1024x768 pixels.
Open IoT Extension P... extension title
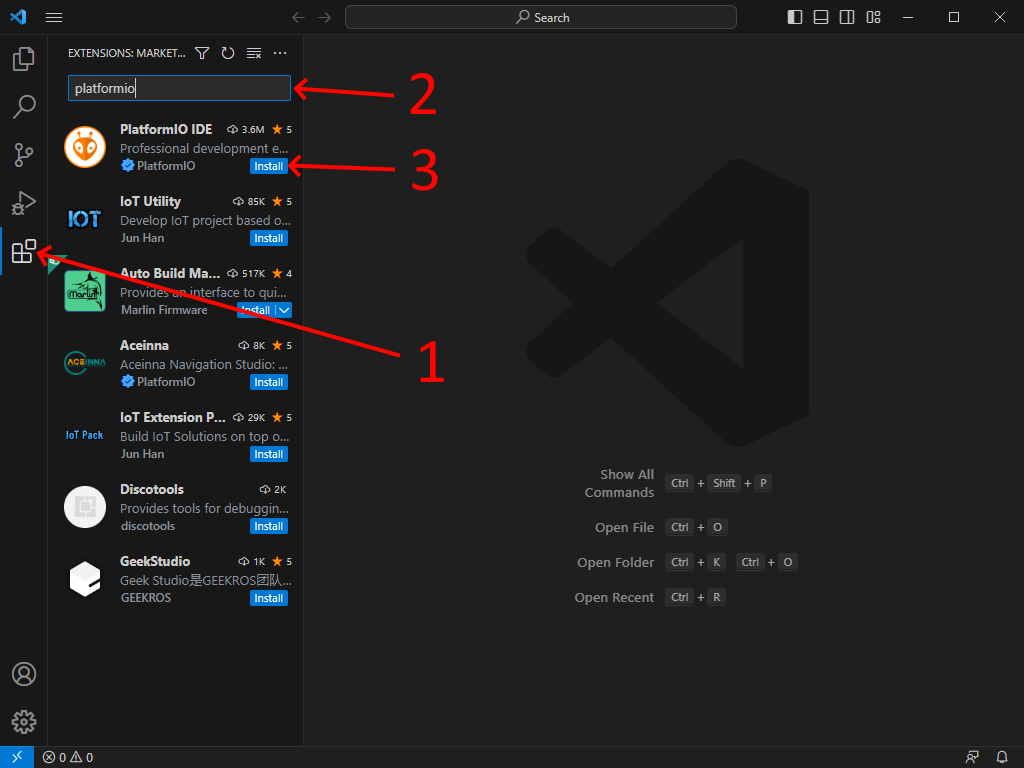point(172,417)
